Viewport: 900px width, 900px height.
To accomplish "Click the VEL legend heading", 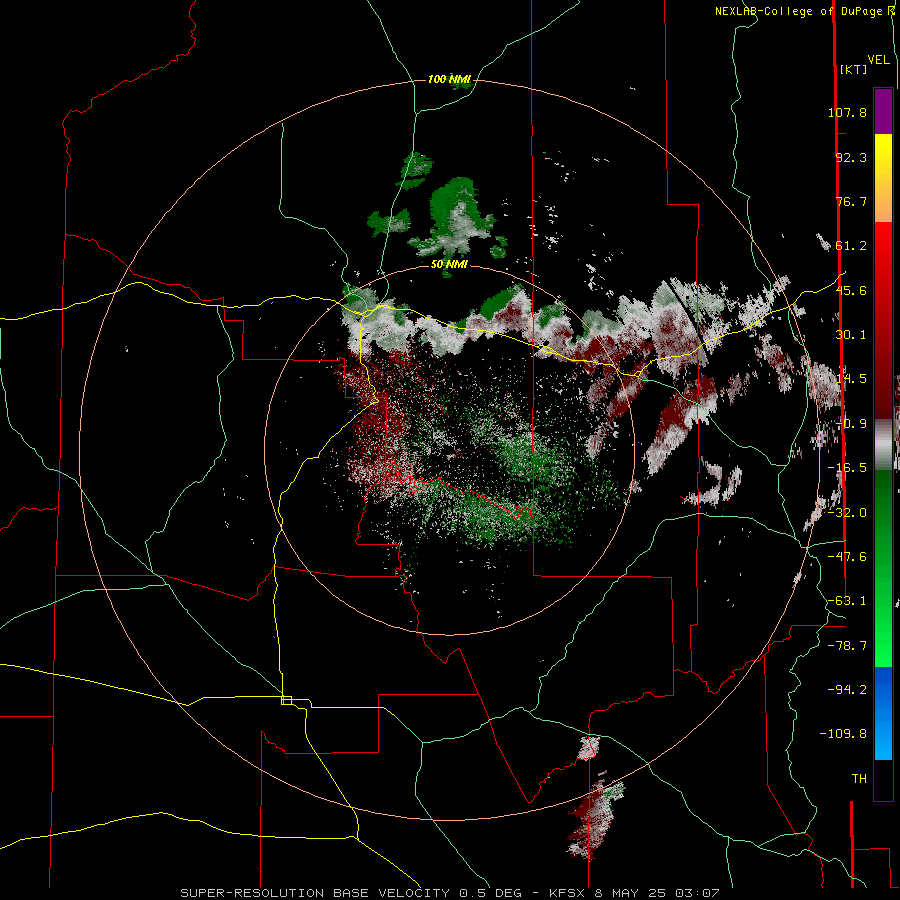I will [879, 60].
